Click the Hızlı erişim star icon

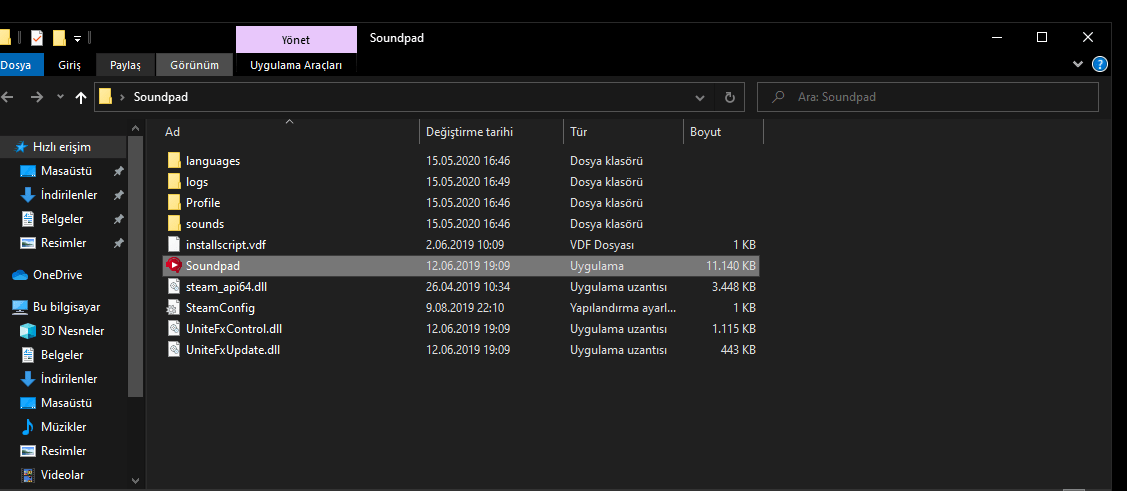point(21,147)
